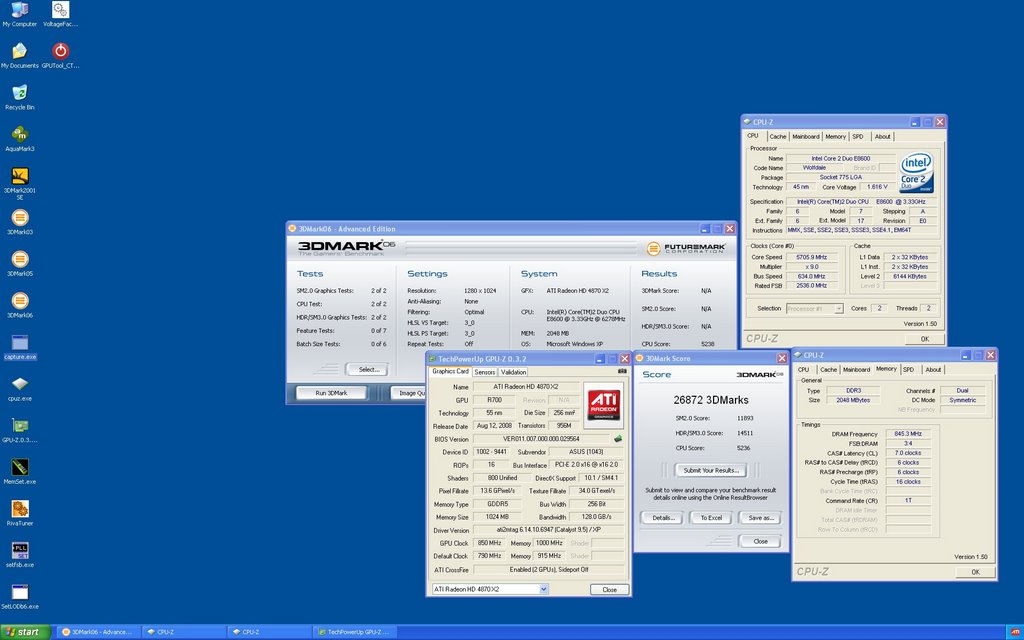1024x640 pixels.
Task: Click the GPU Clock 850 MHz value
Action: [489, 543]
